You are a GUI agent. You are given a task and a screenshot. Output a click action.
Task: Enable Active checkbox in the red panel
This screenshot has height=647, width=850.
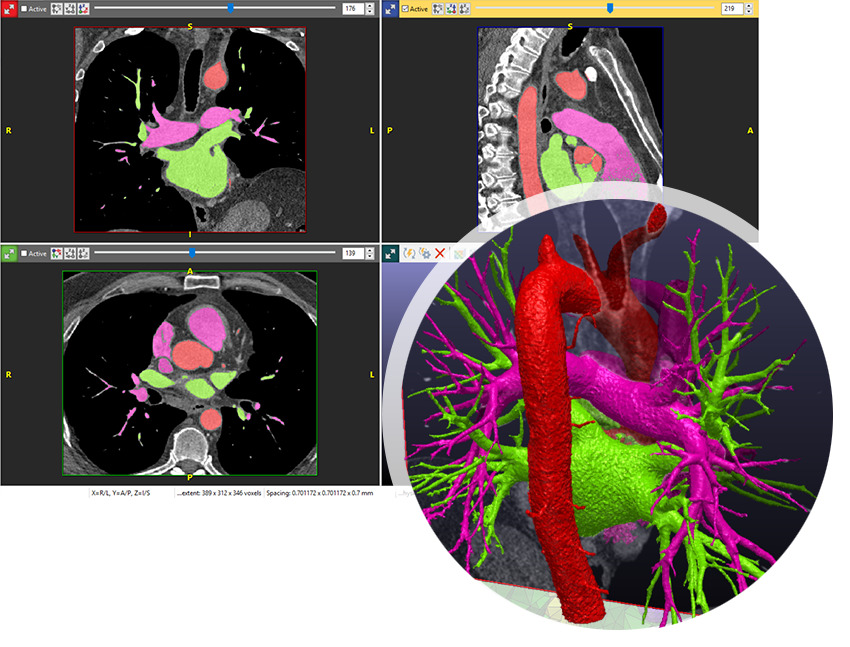25,8
